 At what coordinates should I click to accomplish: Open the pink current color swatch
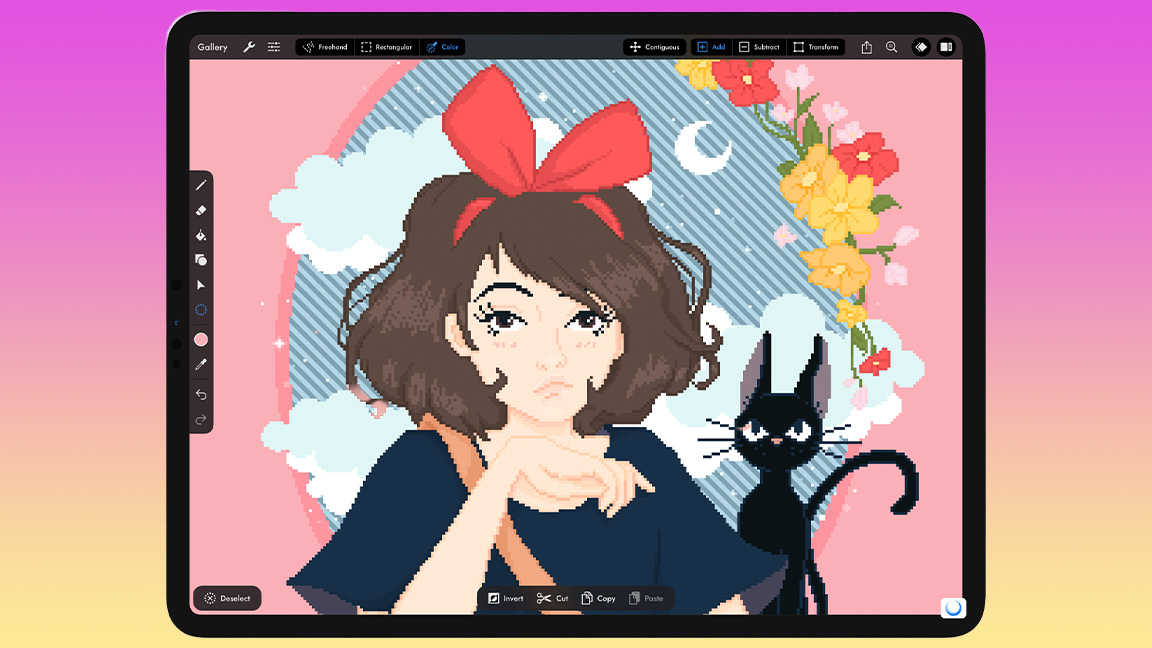[x=201, y=340]
